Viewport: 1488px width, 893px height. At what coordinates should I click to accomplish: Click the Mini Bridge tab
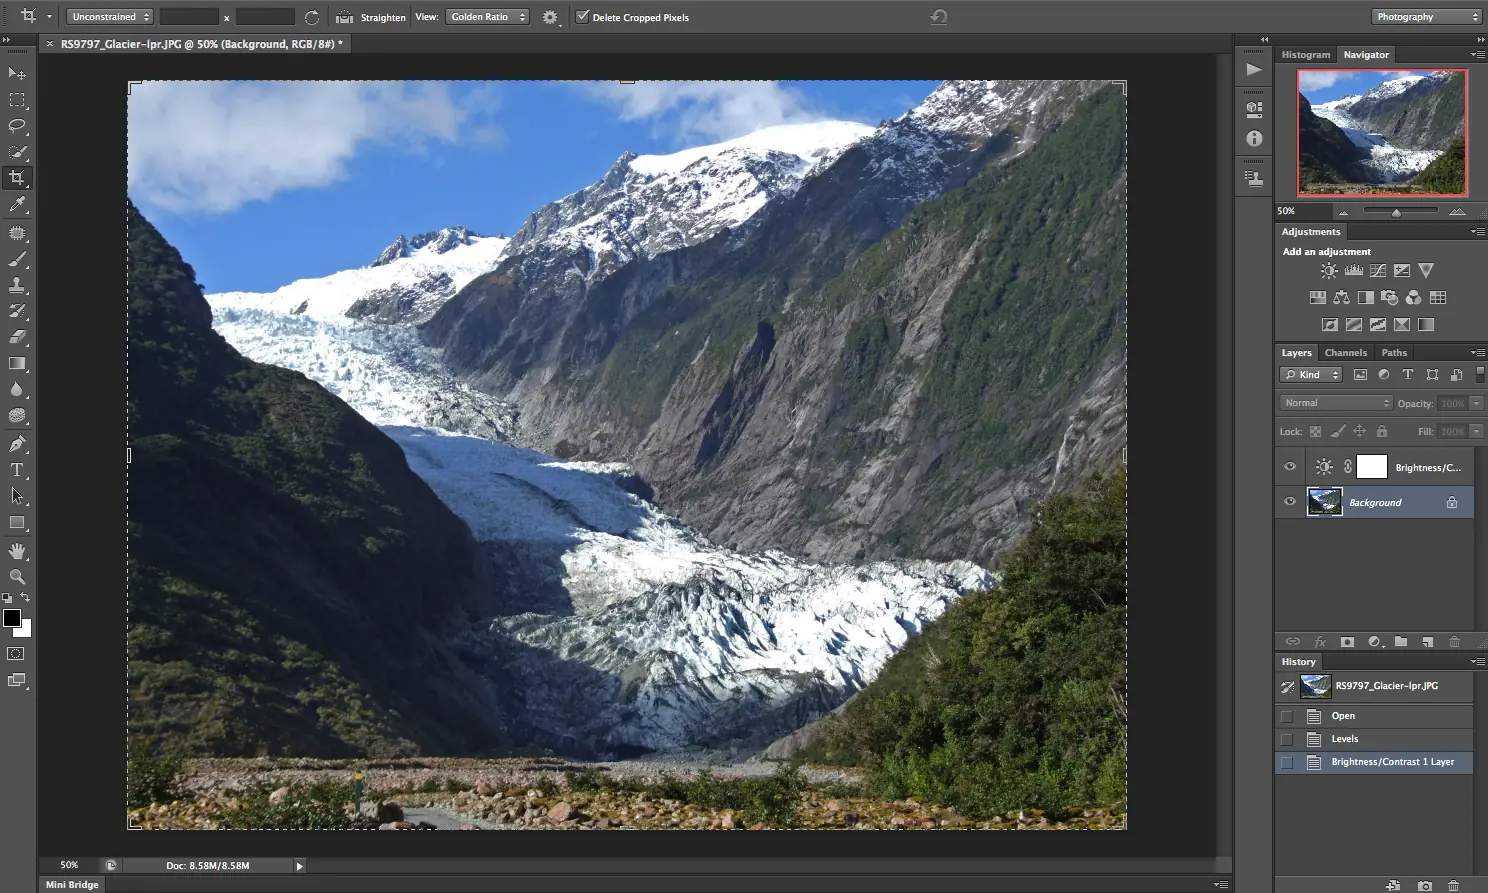(x=72, y=885)
